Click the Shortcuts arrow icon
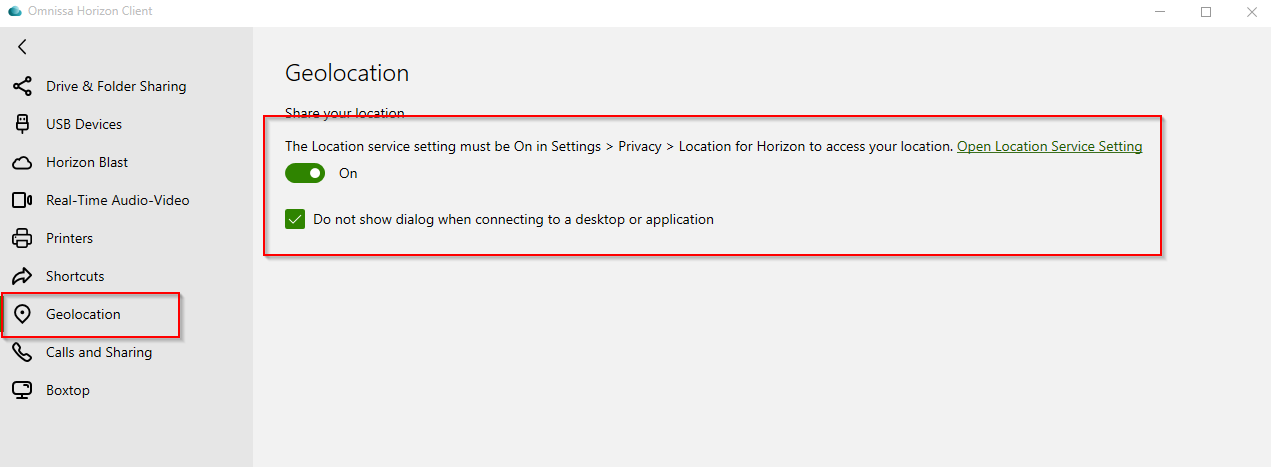This screenshot has width=1271, height=467. [x=22, y=276]
